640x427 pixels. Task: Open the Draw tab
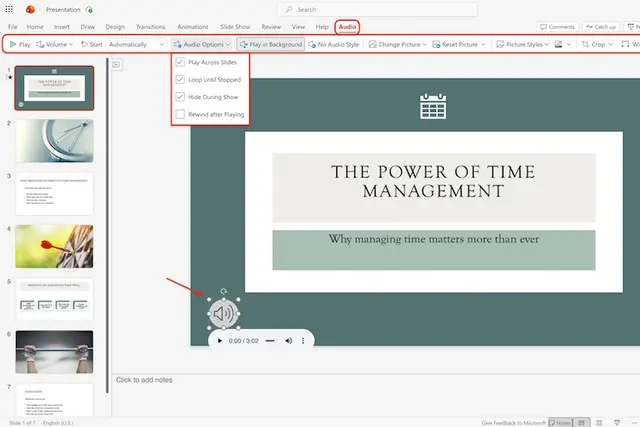[87, 27]
